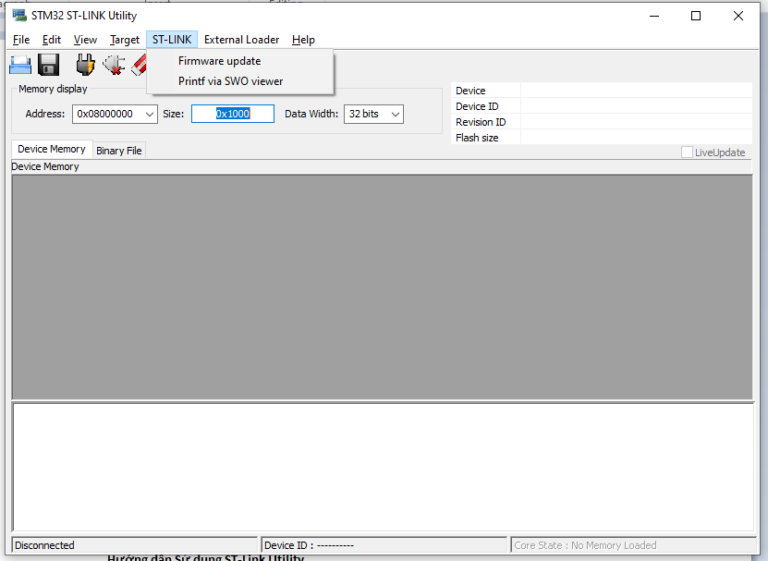The image size is (768, 561).
Task: Open the Target menu
Action: coord(124,40)
